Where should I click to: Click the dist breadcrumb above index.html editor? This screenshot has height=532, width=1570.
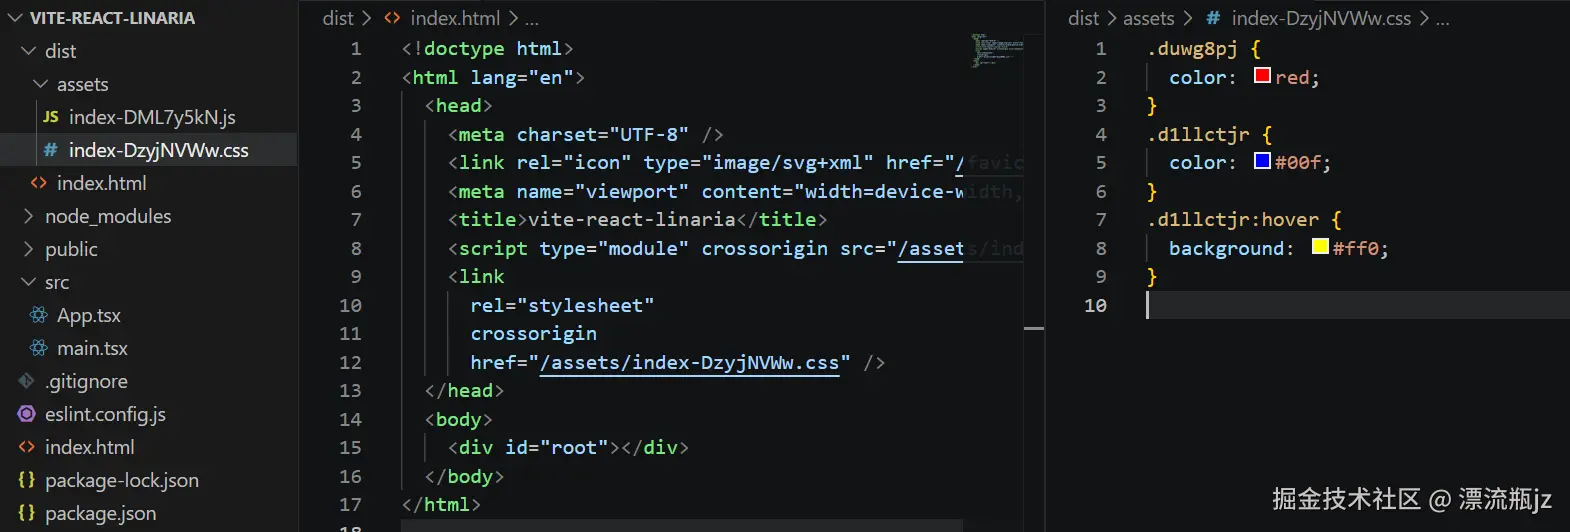[338, 18]
